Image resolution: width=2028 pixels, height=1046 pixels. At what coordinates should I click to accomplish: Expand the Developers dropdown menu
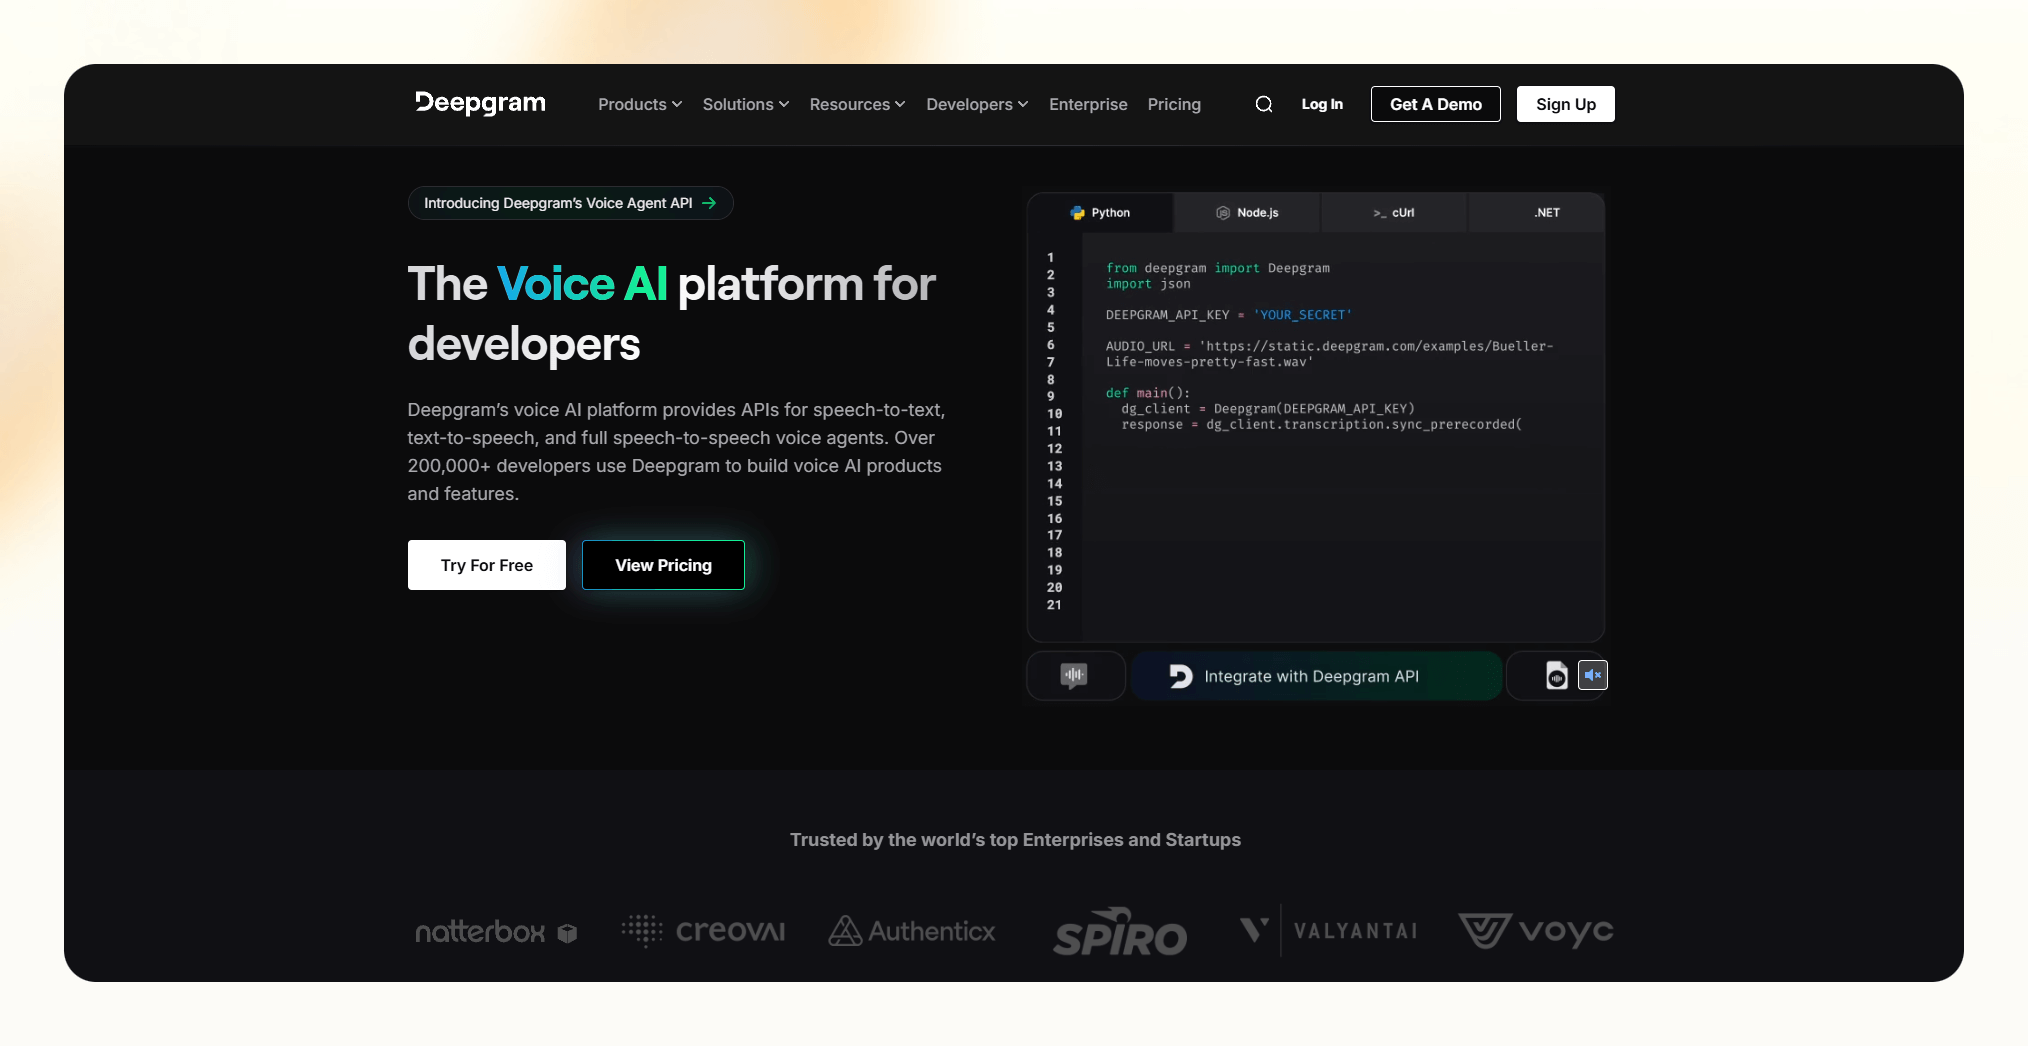click(x=977, y=104)
